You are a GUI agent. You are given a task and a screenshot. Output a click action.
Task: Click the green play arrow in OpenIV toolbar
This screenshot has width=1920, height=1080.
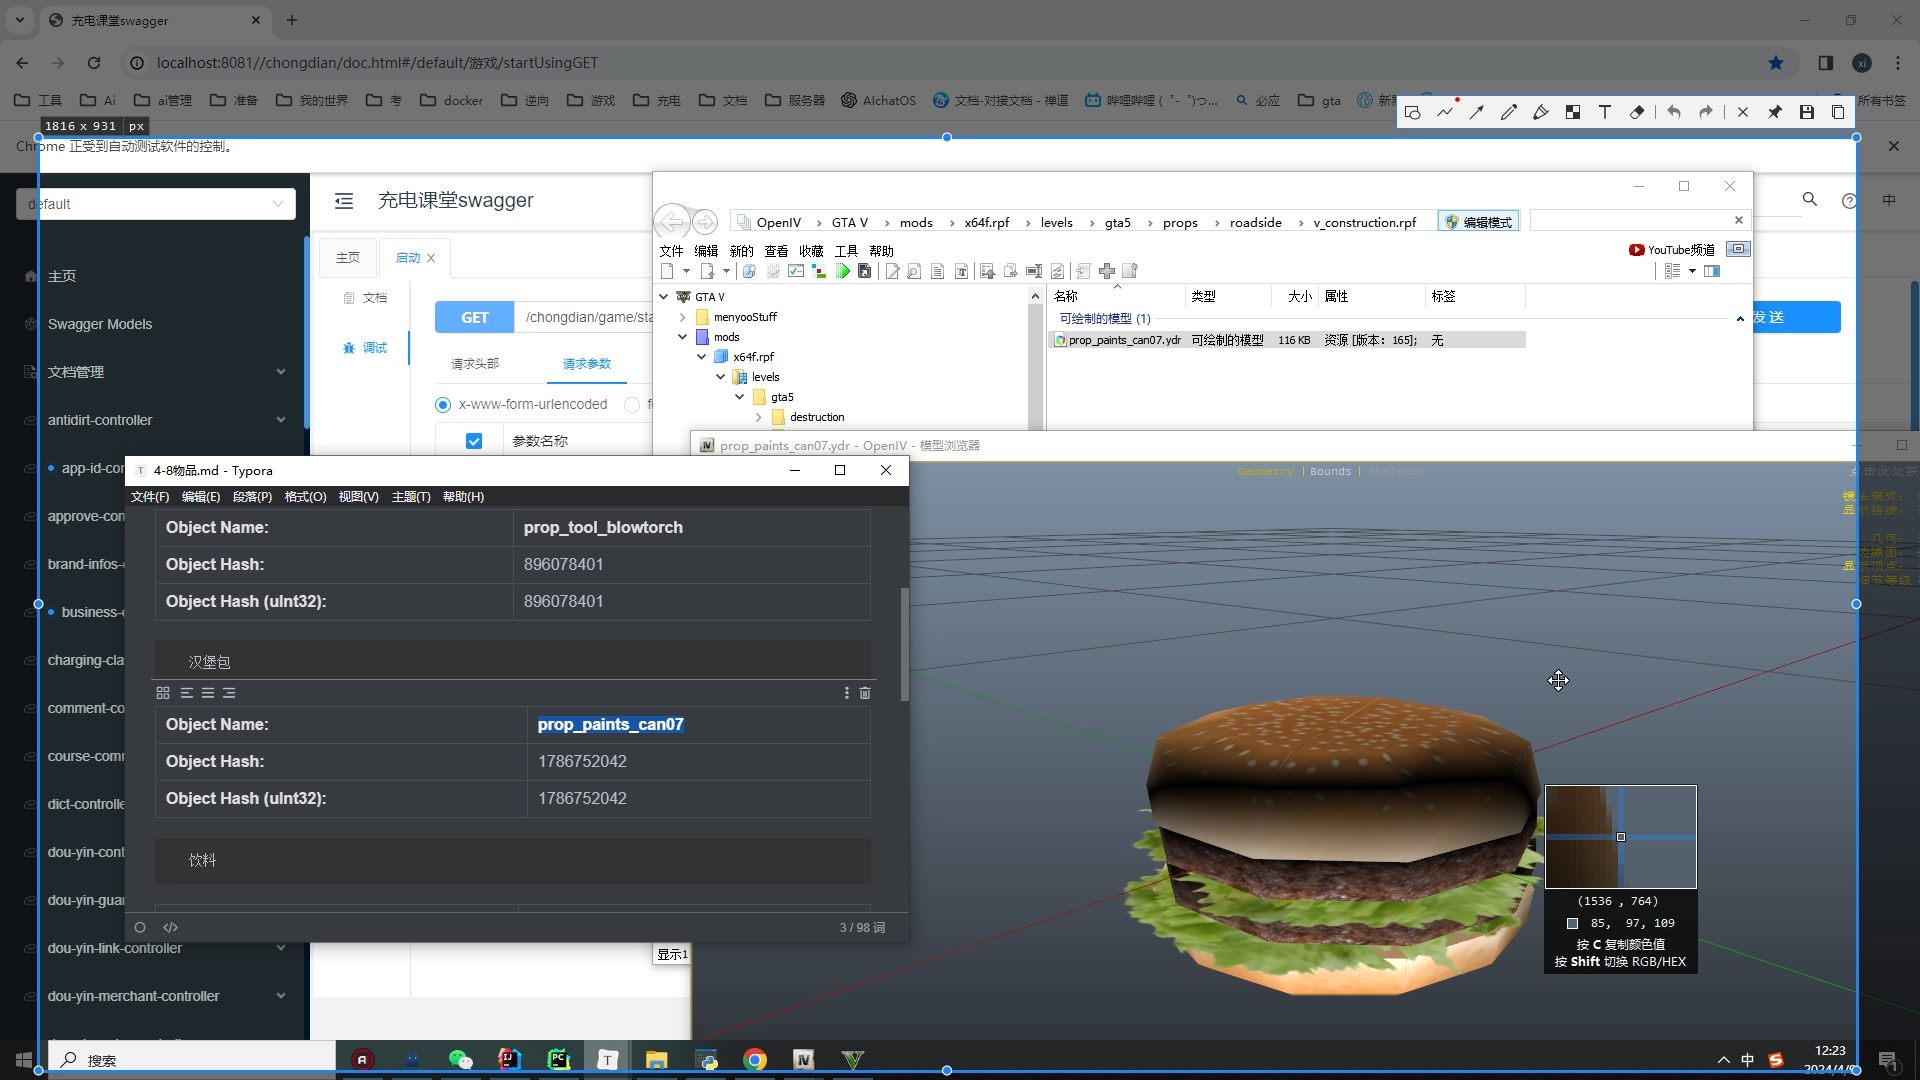point(843,271)
